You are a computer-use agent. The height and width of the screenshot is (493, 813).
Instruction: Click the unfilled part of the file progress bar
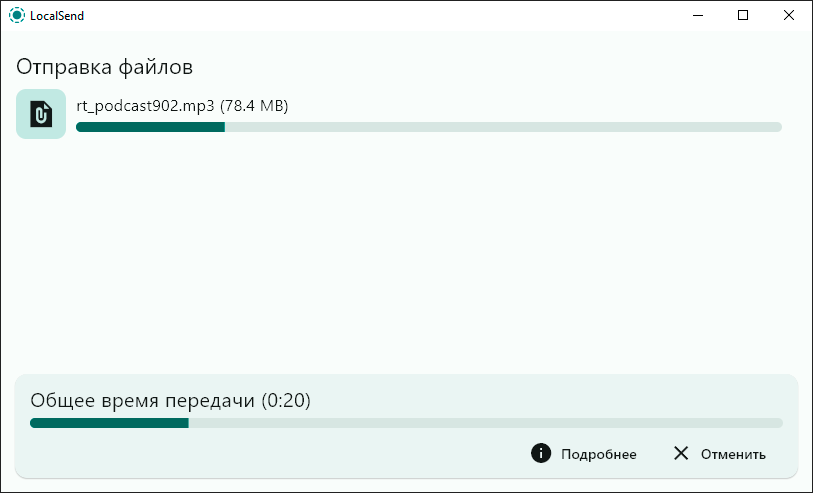point(500,127)
